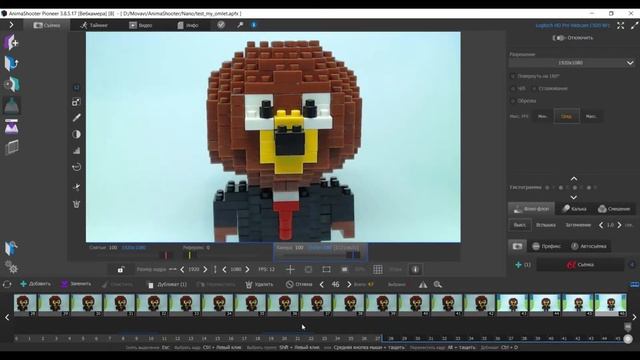Switch to the Видео tab

(140, 25)
